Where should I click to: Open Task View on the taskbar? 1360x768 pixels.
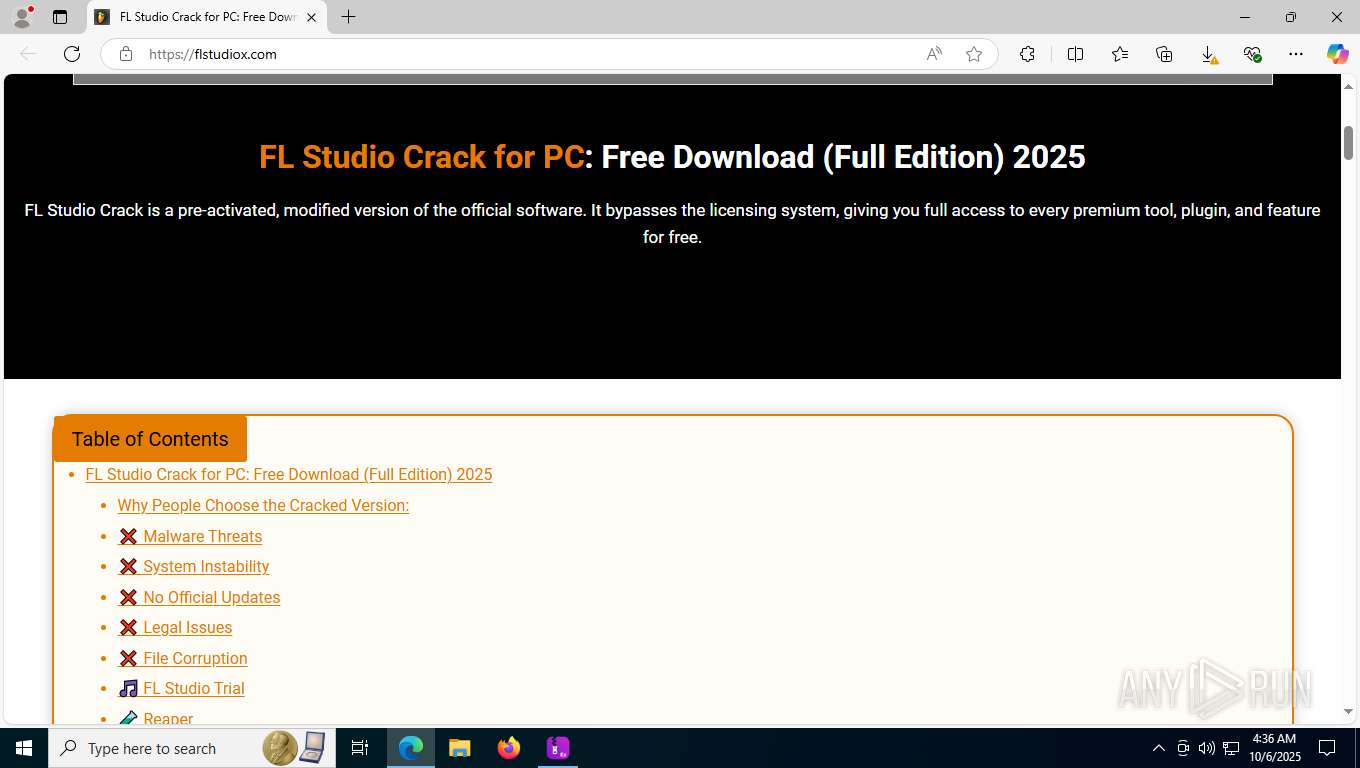tap(360, 748)
